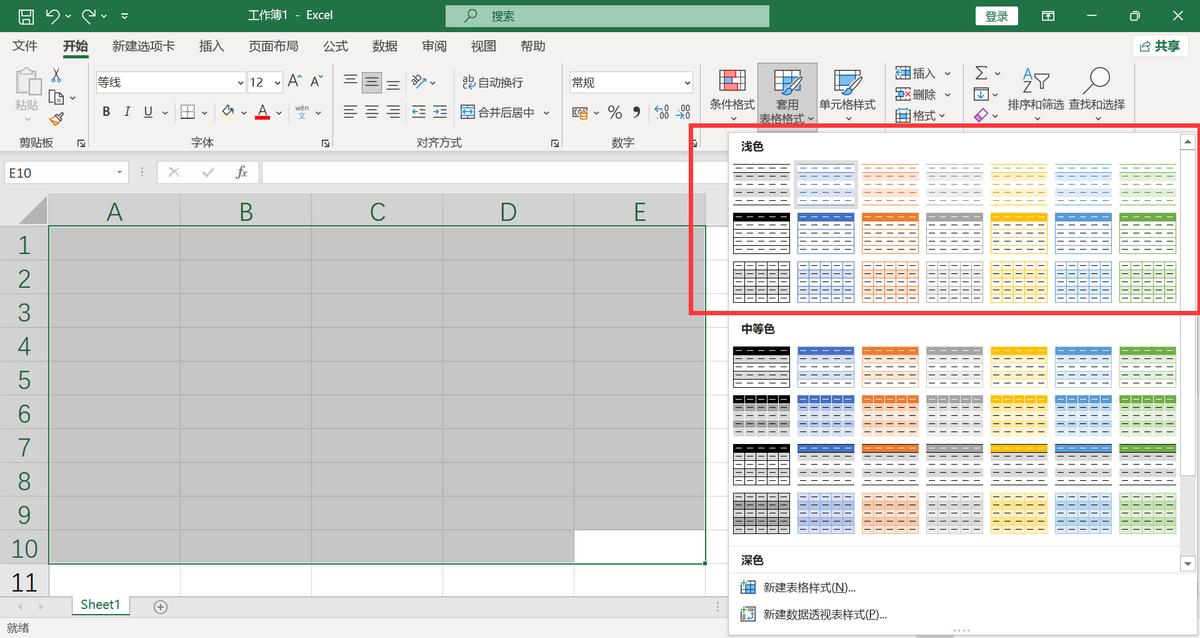Screen dimensions: 1200x638
Task: Toggle top vertical alignment
Action: tap(350, 81)
